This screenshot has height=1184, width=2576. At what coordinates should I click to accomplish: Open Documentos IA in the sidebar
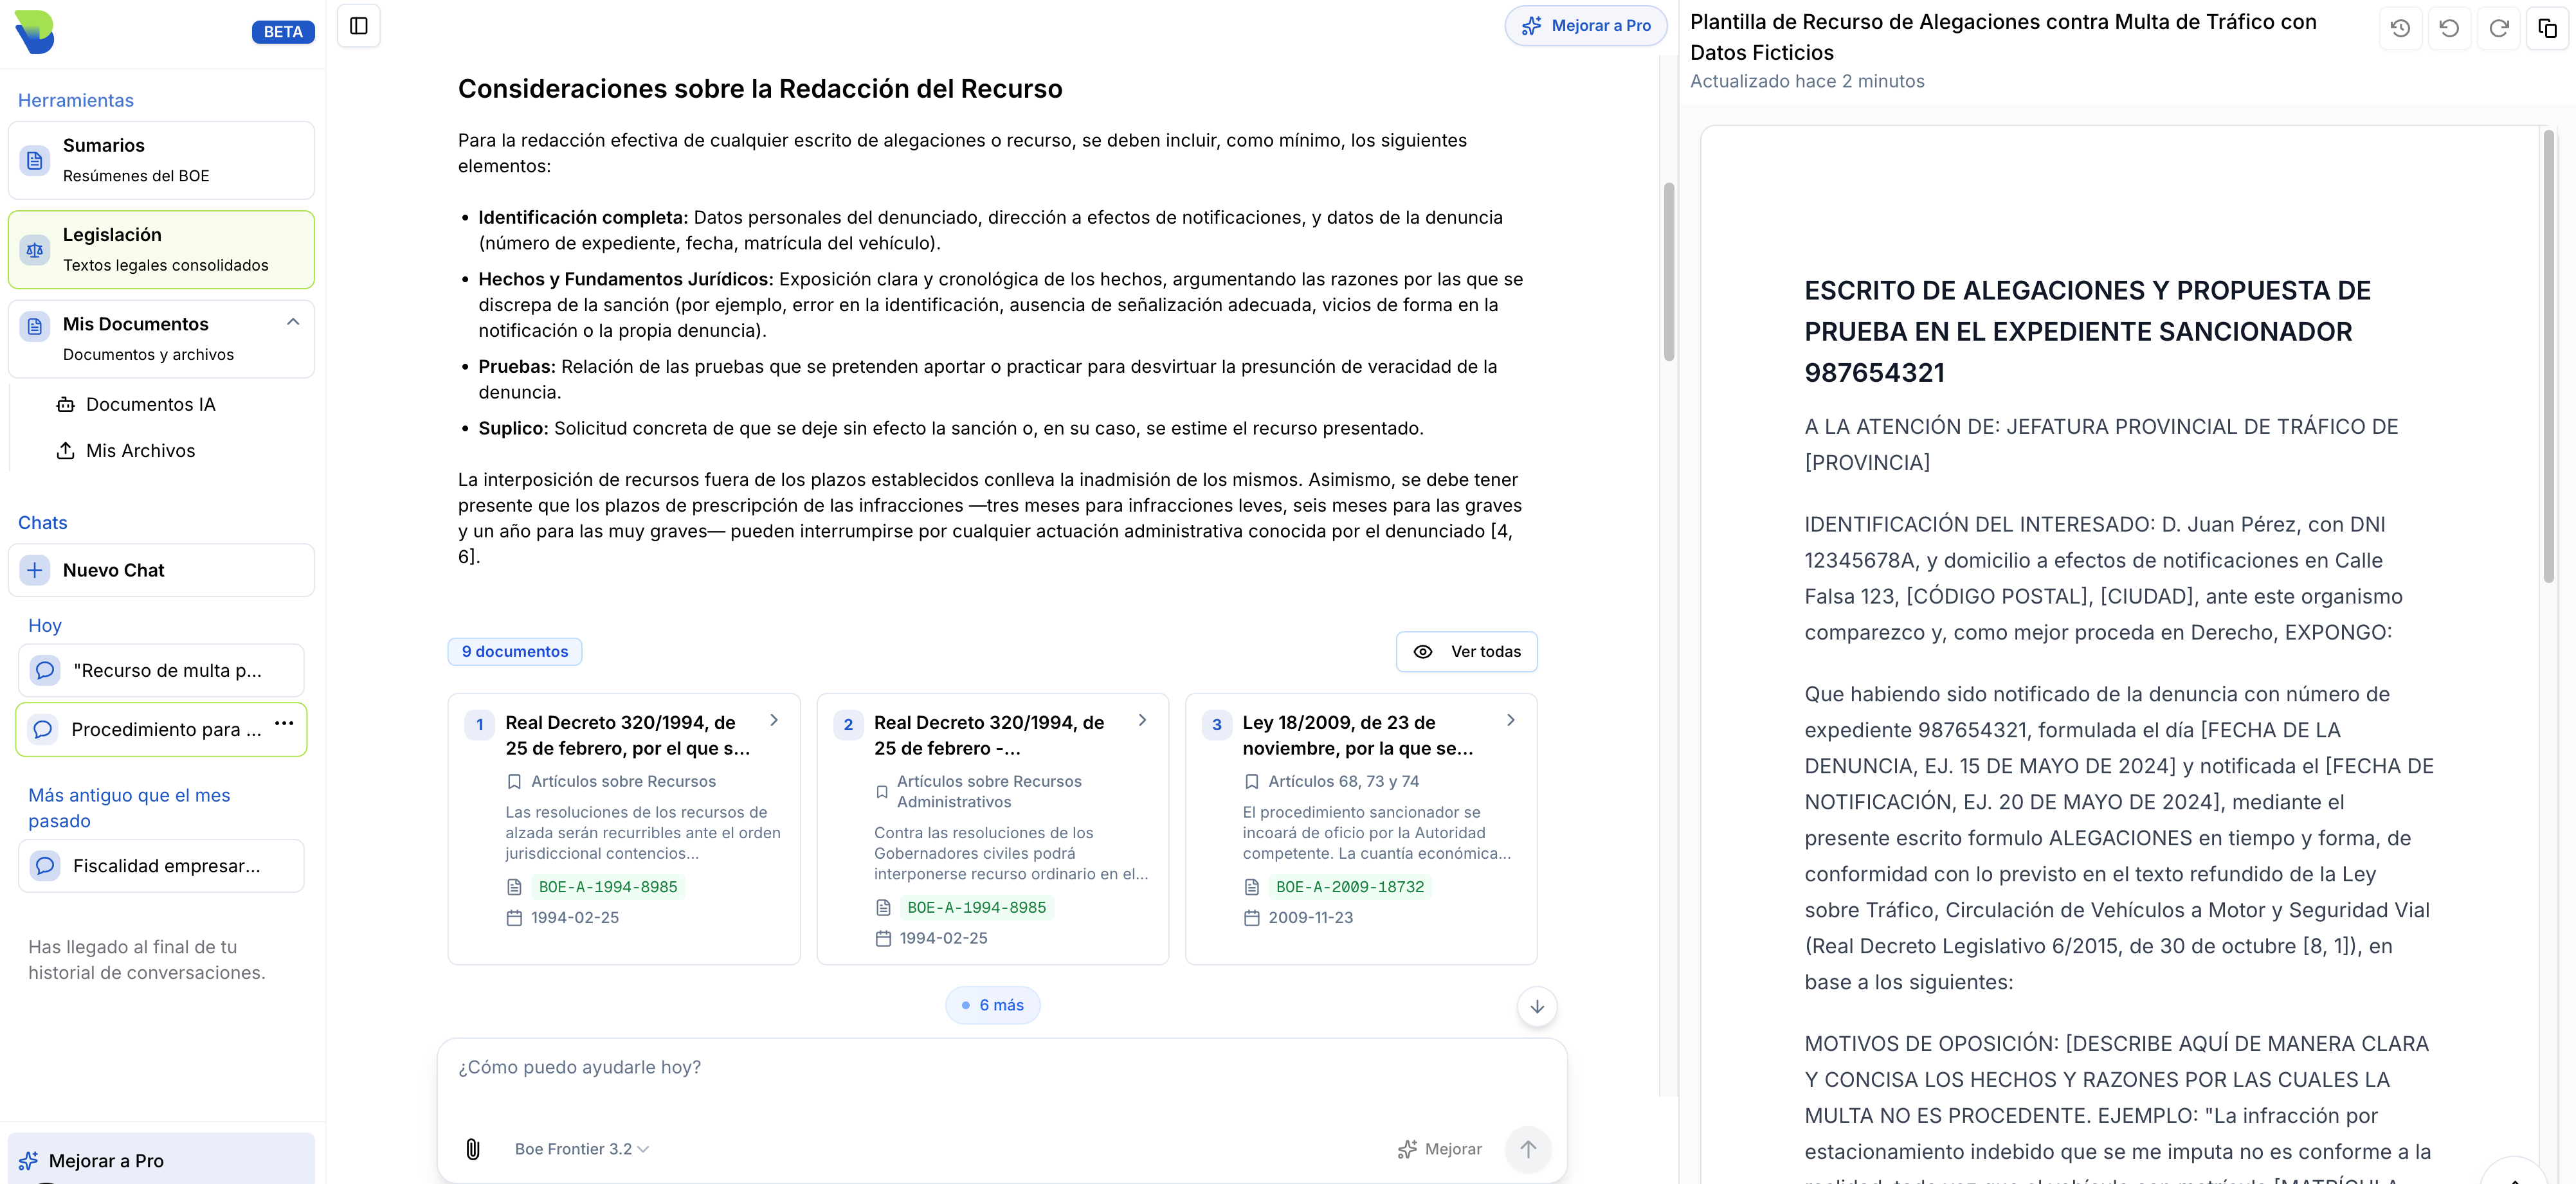point(150,404)
